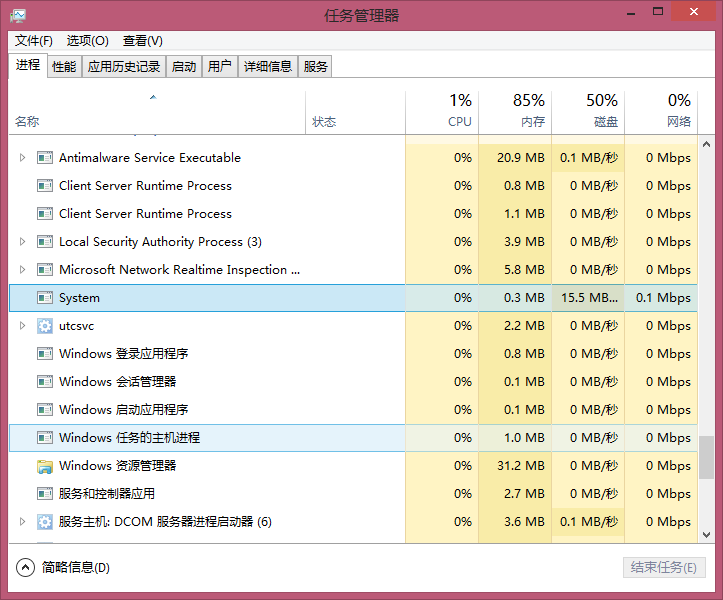Click the 31.2 MB memory value

coord(521,466)
